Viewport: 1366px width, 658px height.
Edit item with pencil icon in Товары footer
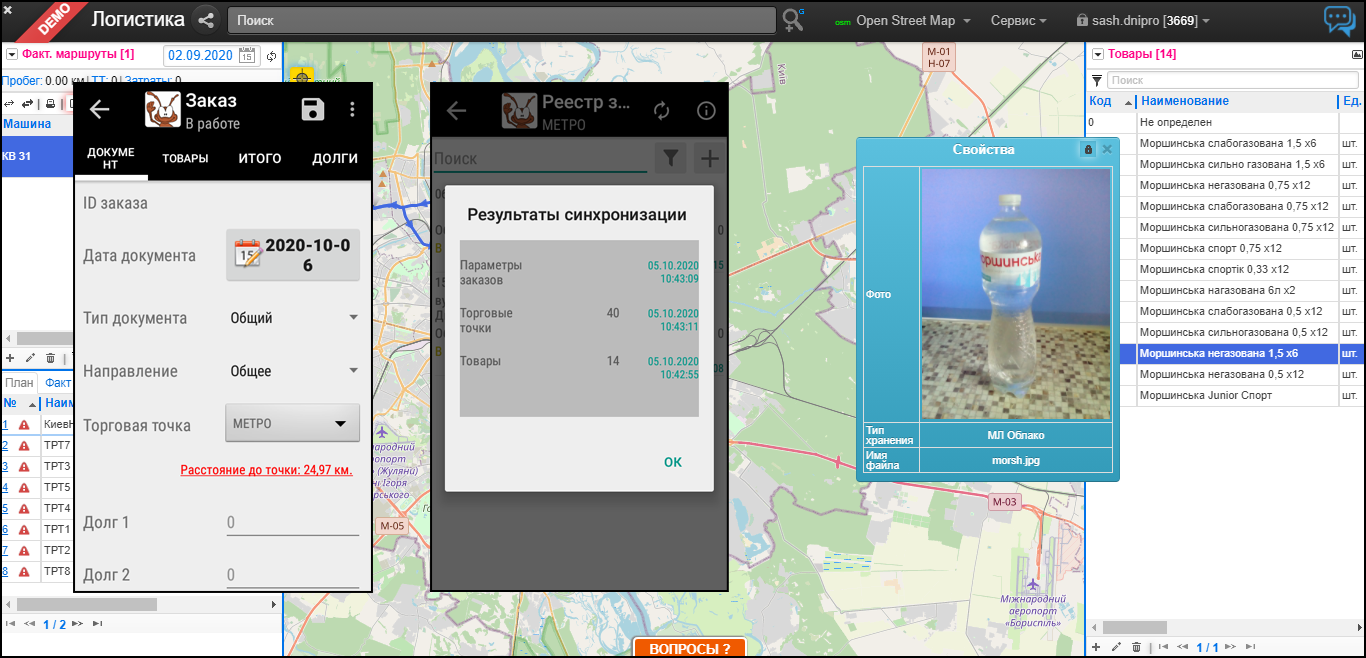(1116, 647)
